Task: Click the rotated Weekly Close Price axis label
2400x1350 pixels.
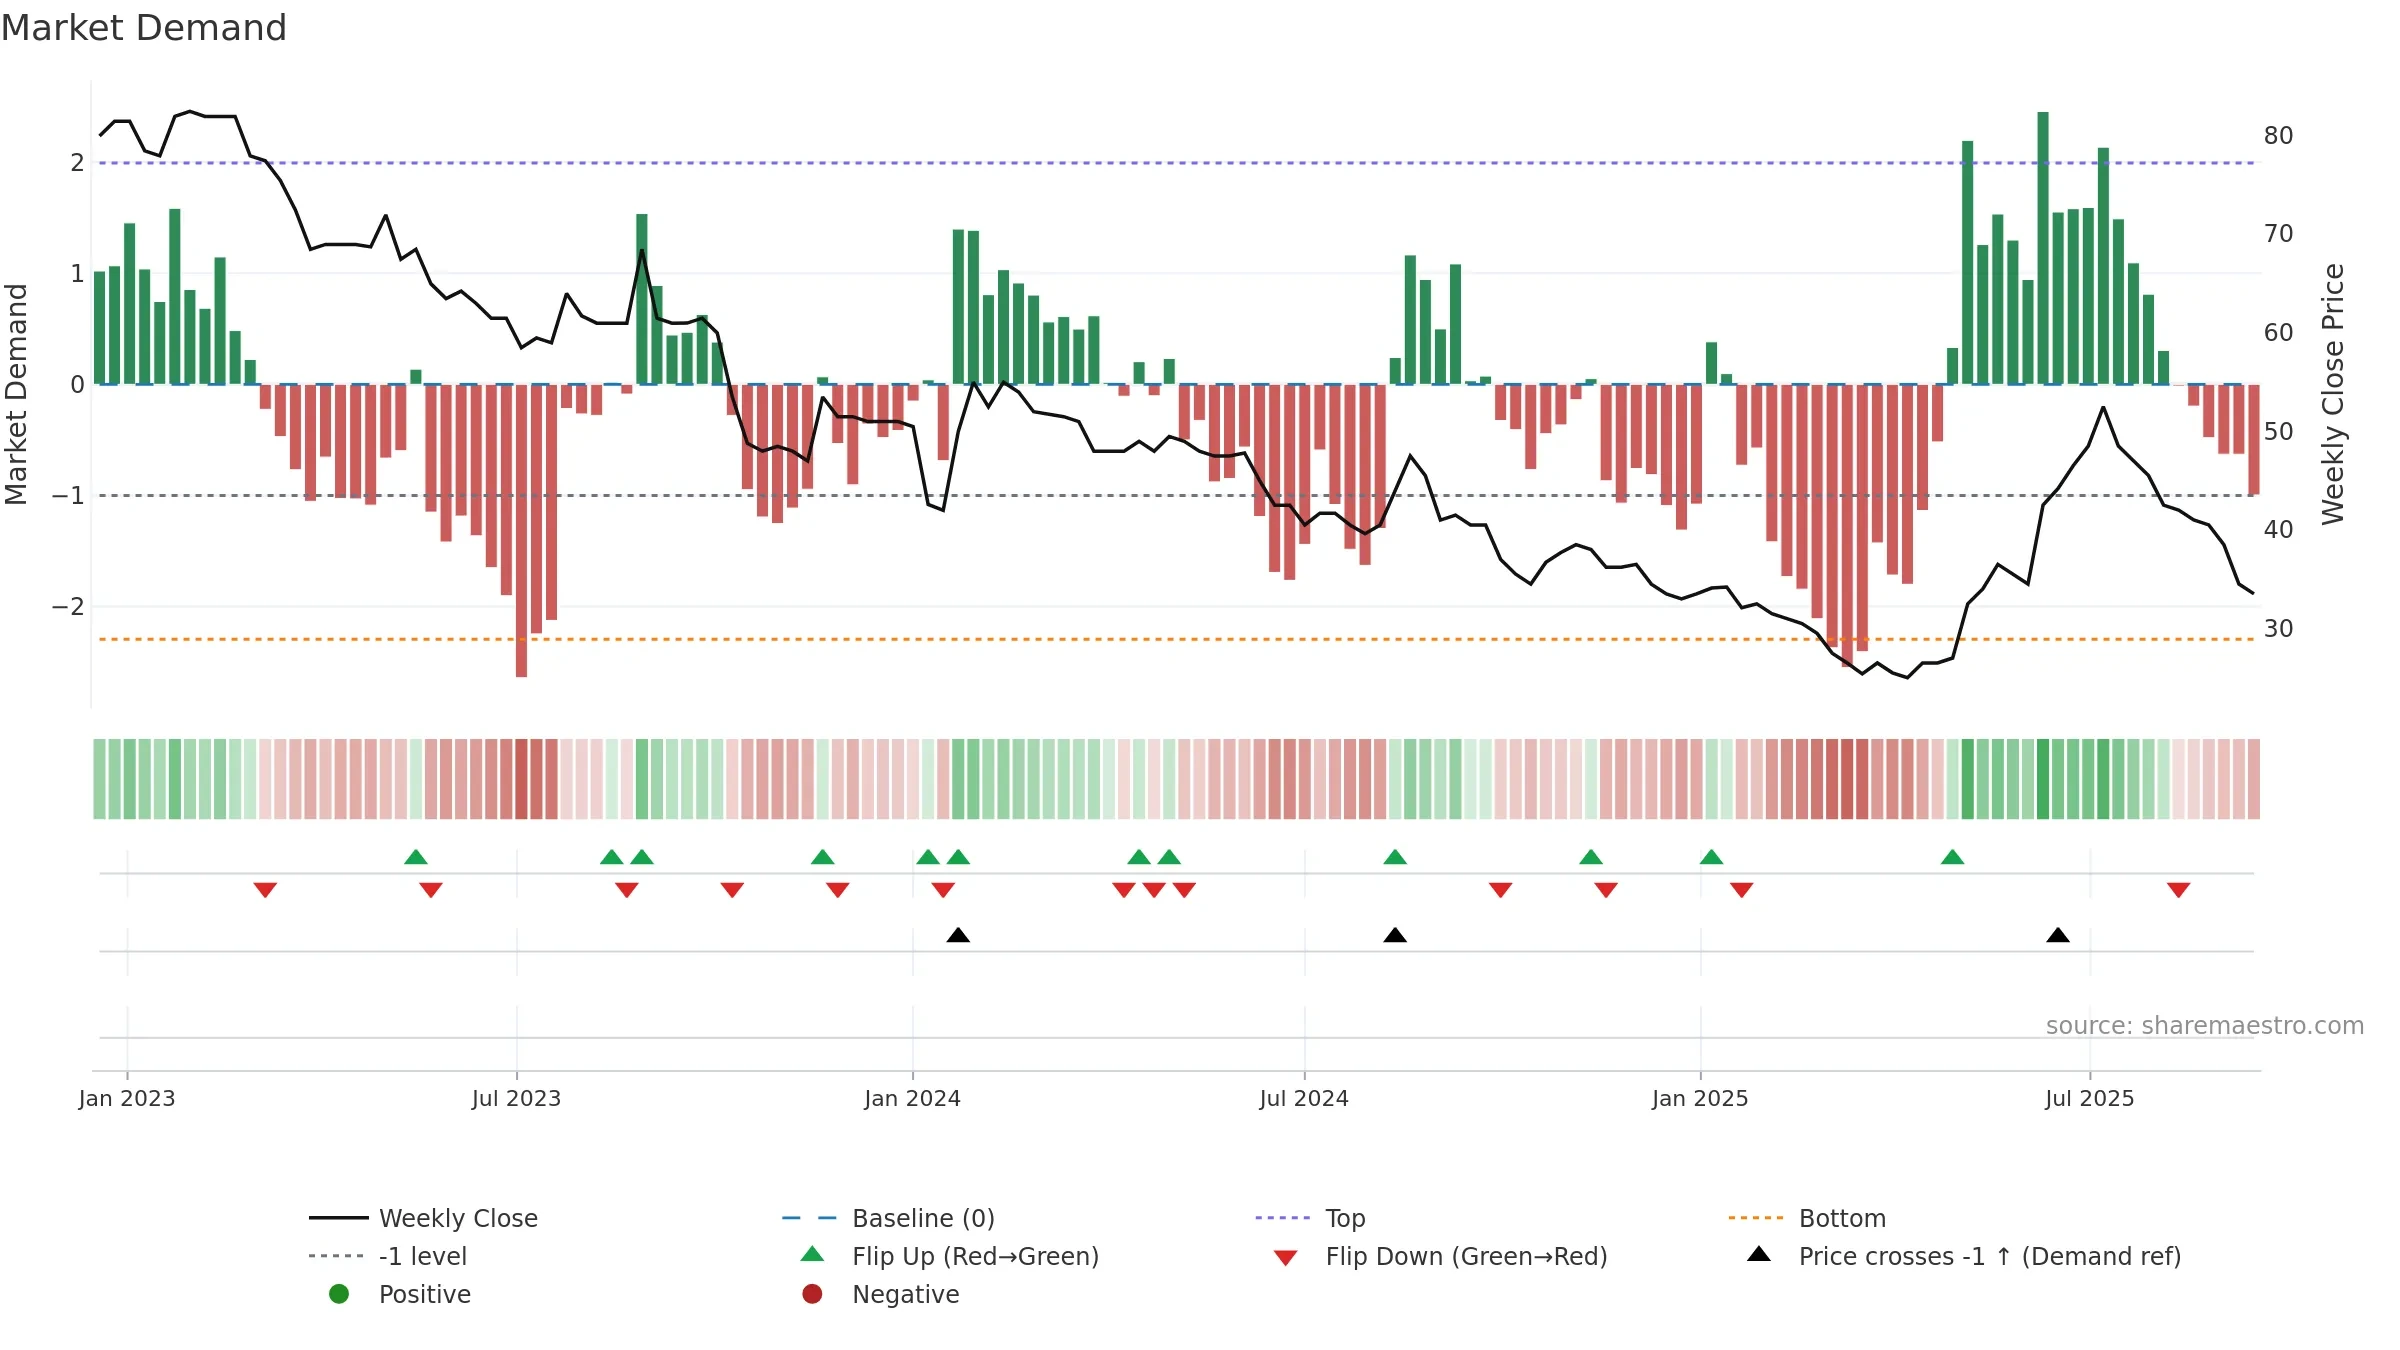Action: (2333, 394)
